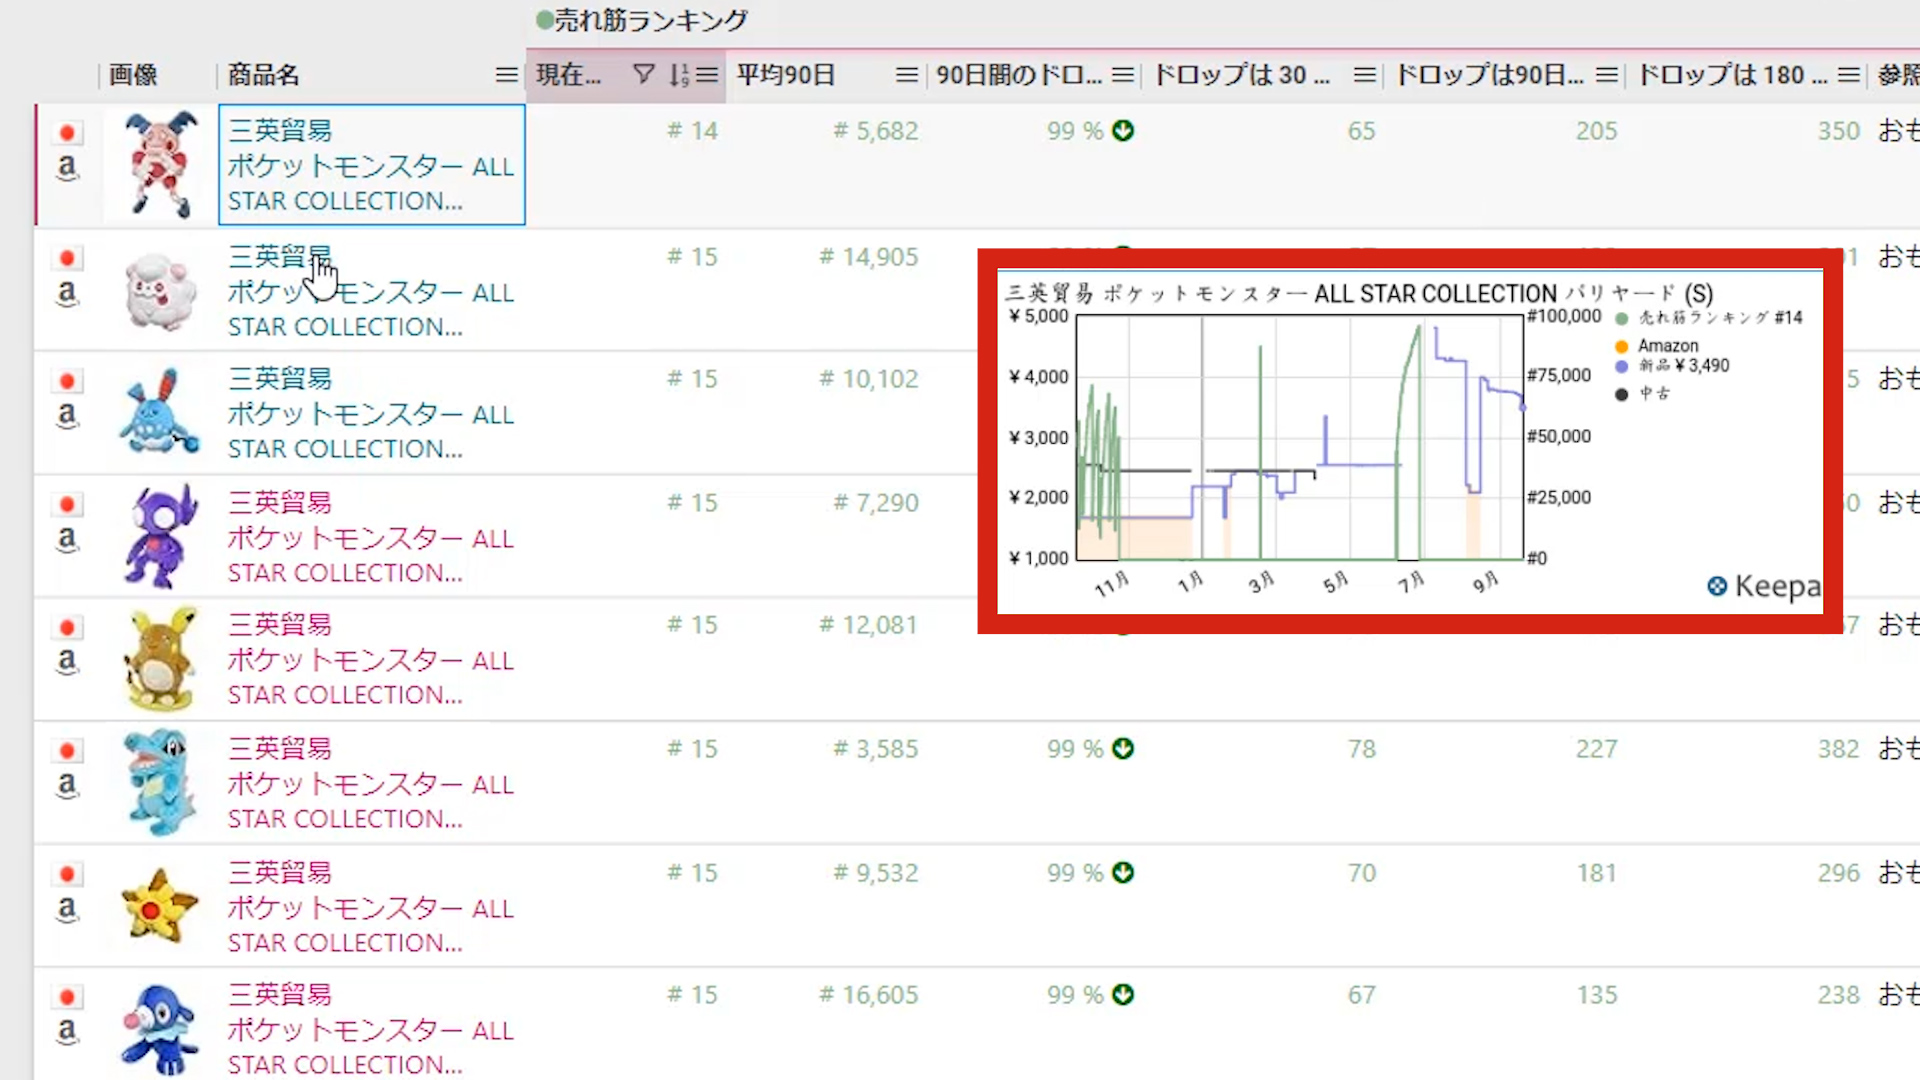Click the green drop arrow in the Staryu row

coord(1123,873)
